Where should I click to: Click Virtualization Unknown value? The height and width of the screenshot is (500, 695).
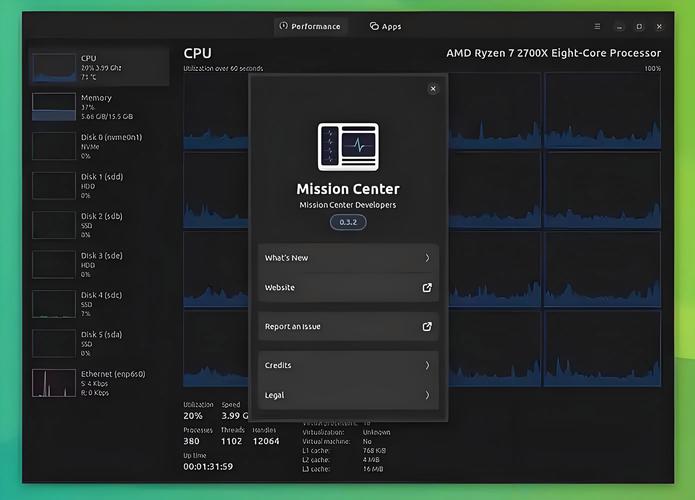[x=376, y=432]
